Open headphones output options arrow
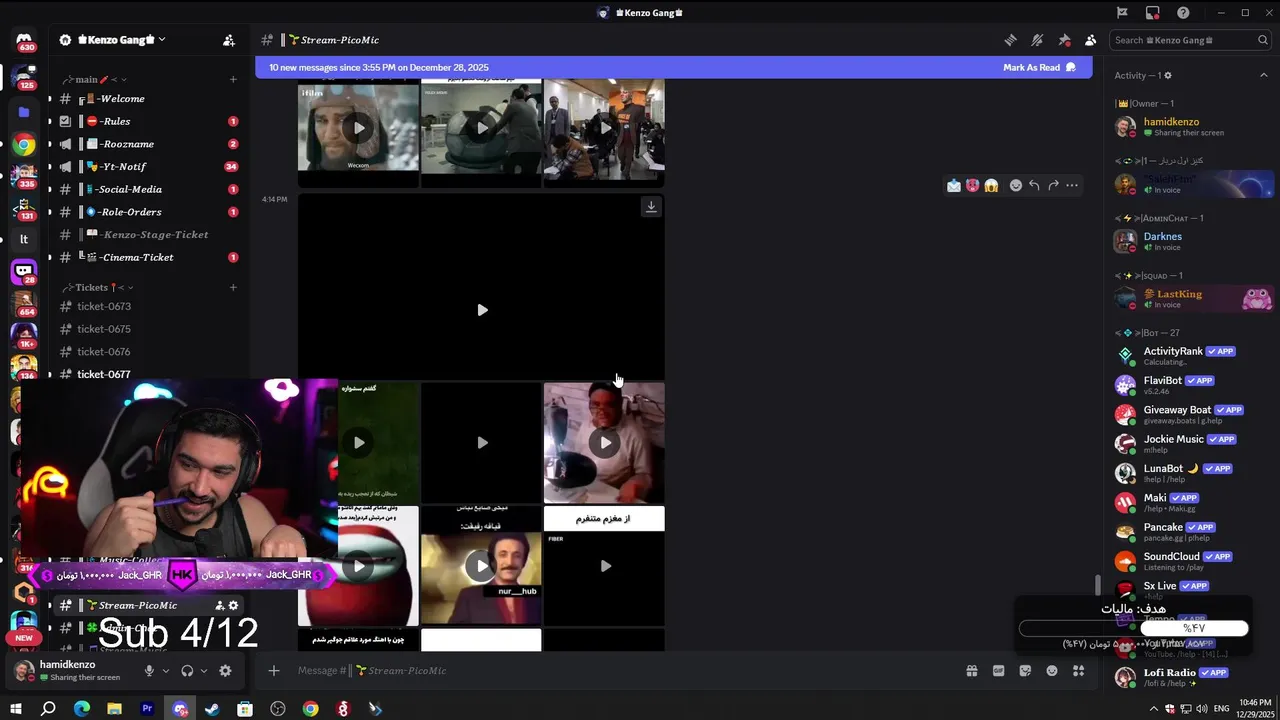 tap(204, 671)
